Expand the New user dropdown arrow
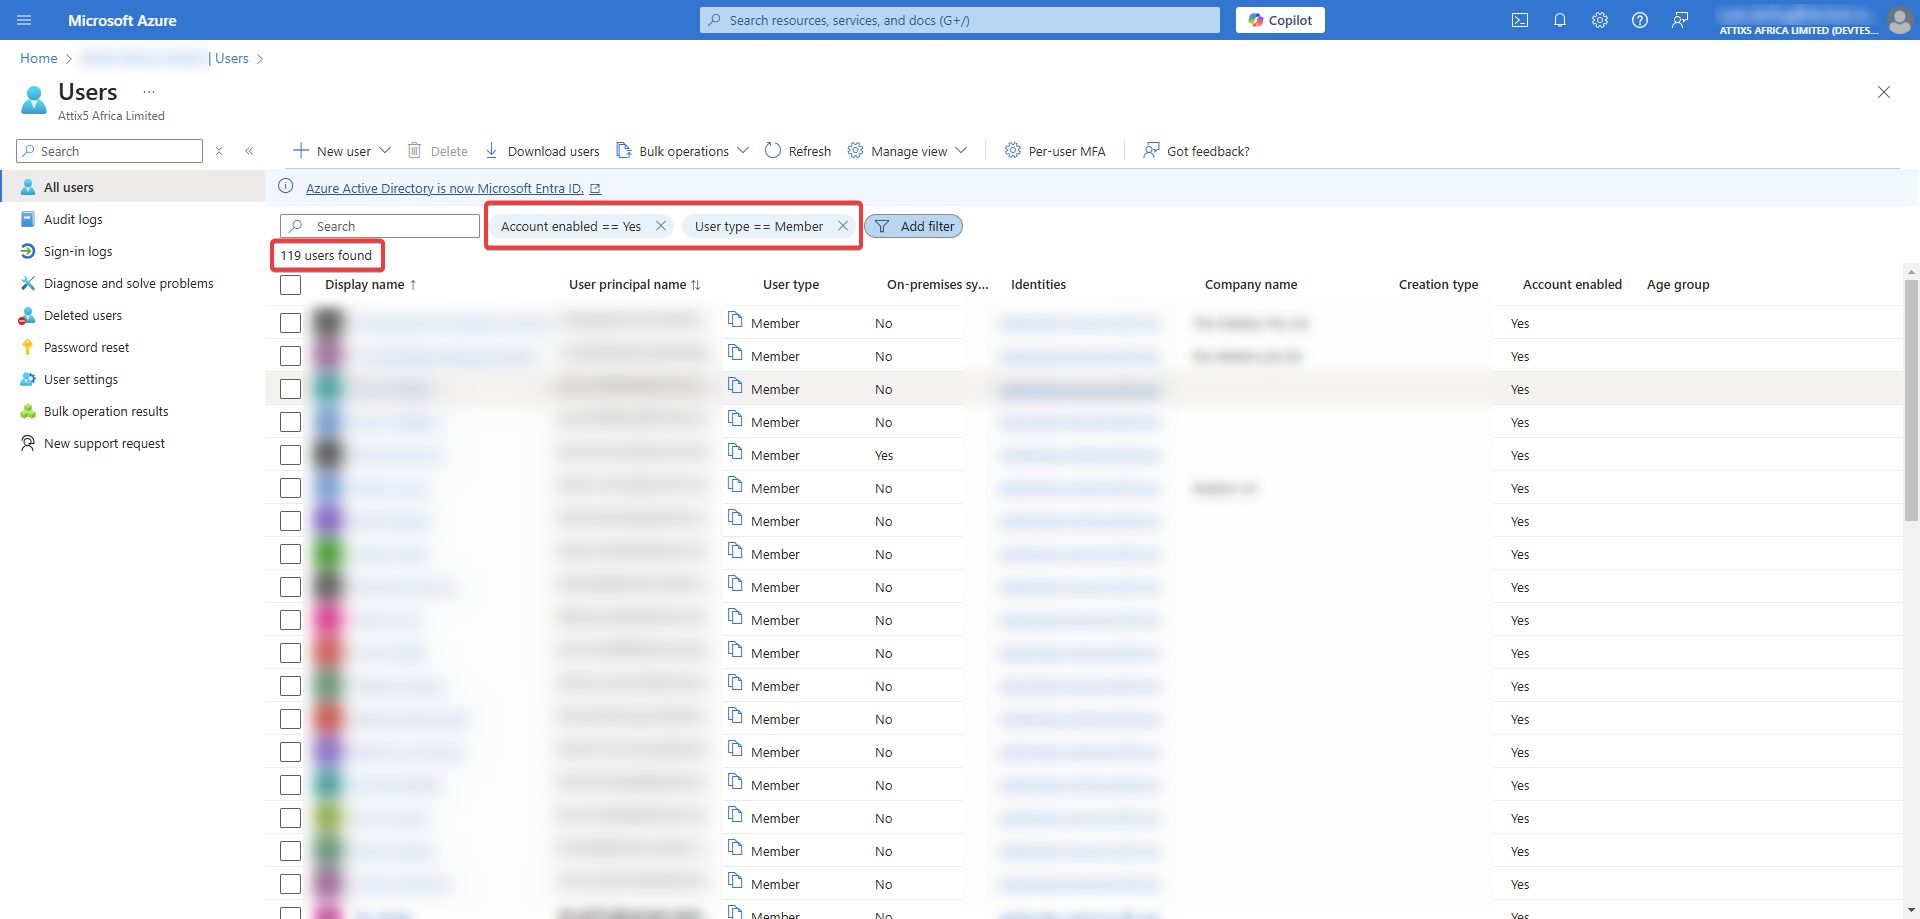1920x919 pixels. (x=385, y=151)
